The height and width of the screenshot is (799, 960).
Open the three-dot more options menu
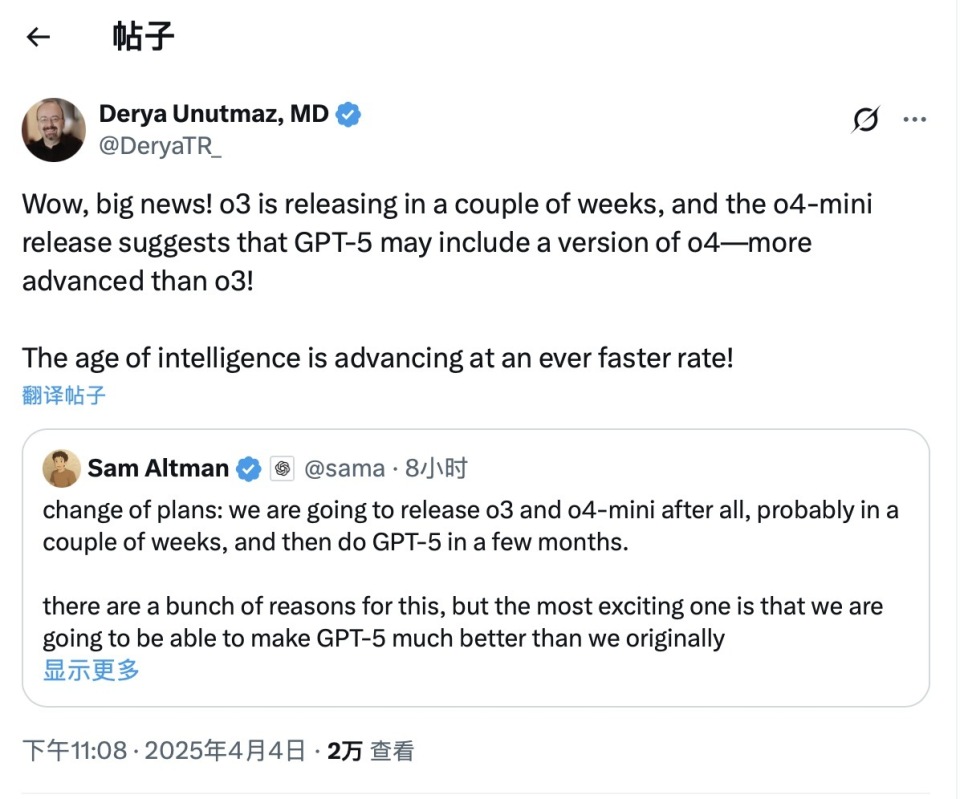[915, 119]
